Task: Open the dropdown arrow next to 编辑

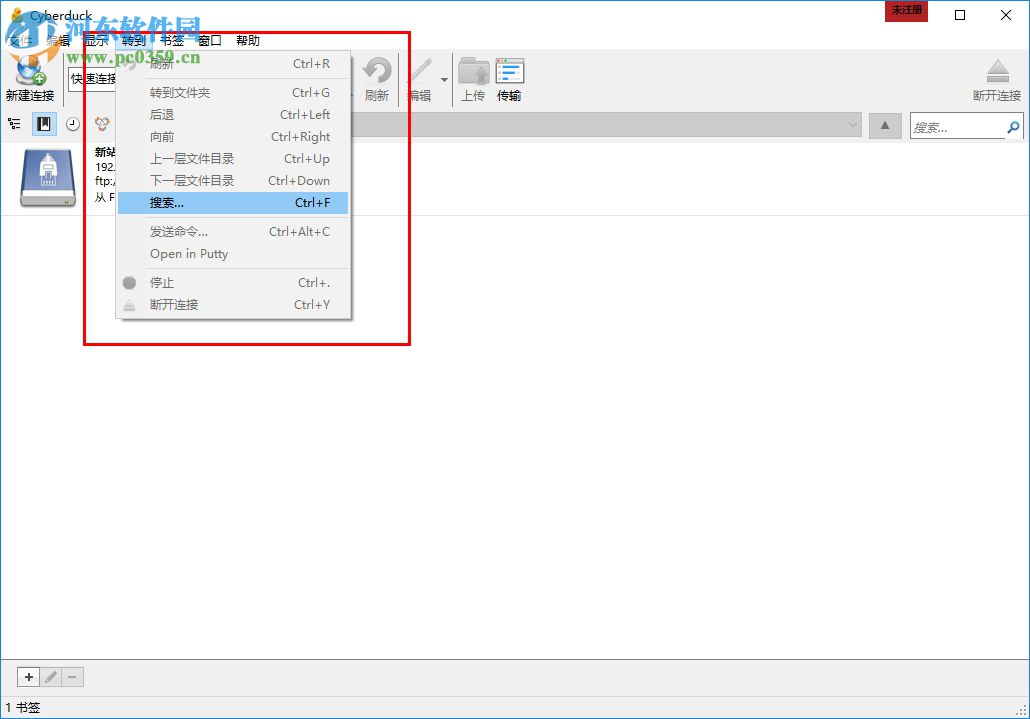Action: click(x=445, y=79)
